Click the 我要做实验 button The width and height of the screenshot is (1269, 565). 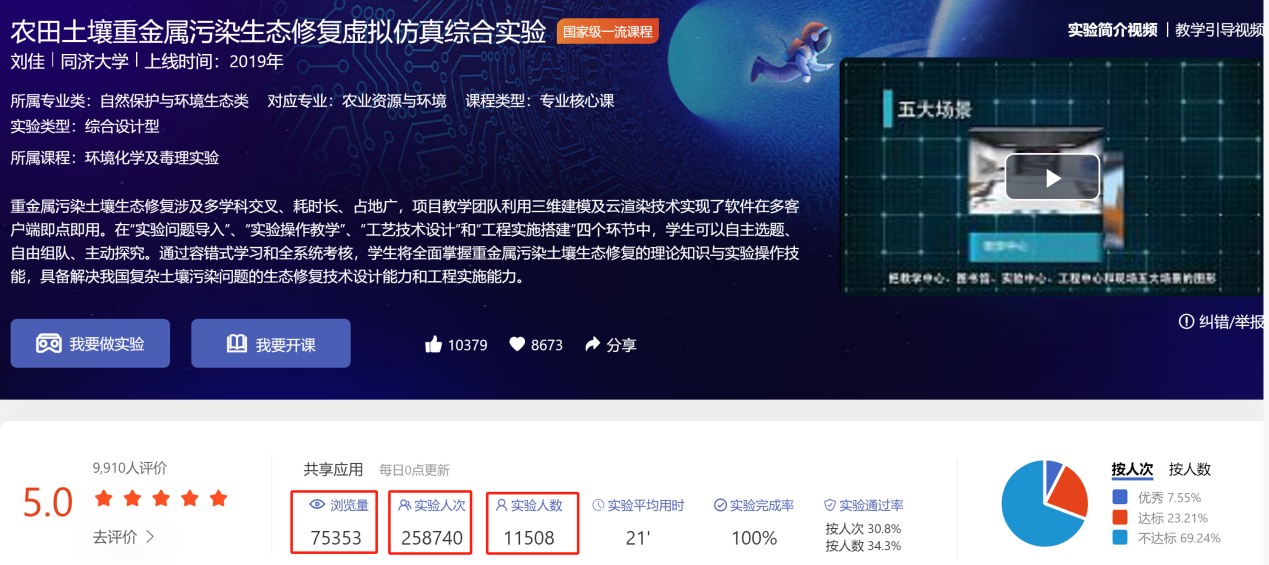90,344
